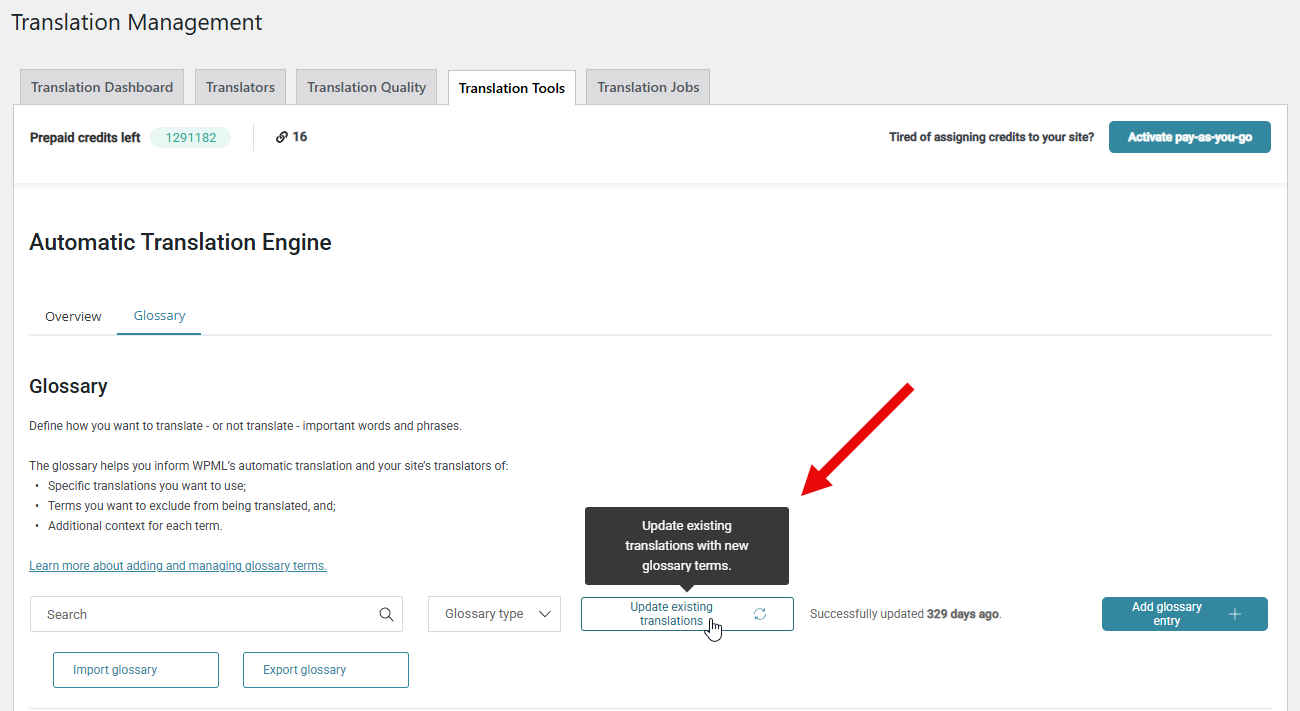Click the search magnifier icon

(386, 614)
